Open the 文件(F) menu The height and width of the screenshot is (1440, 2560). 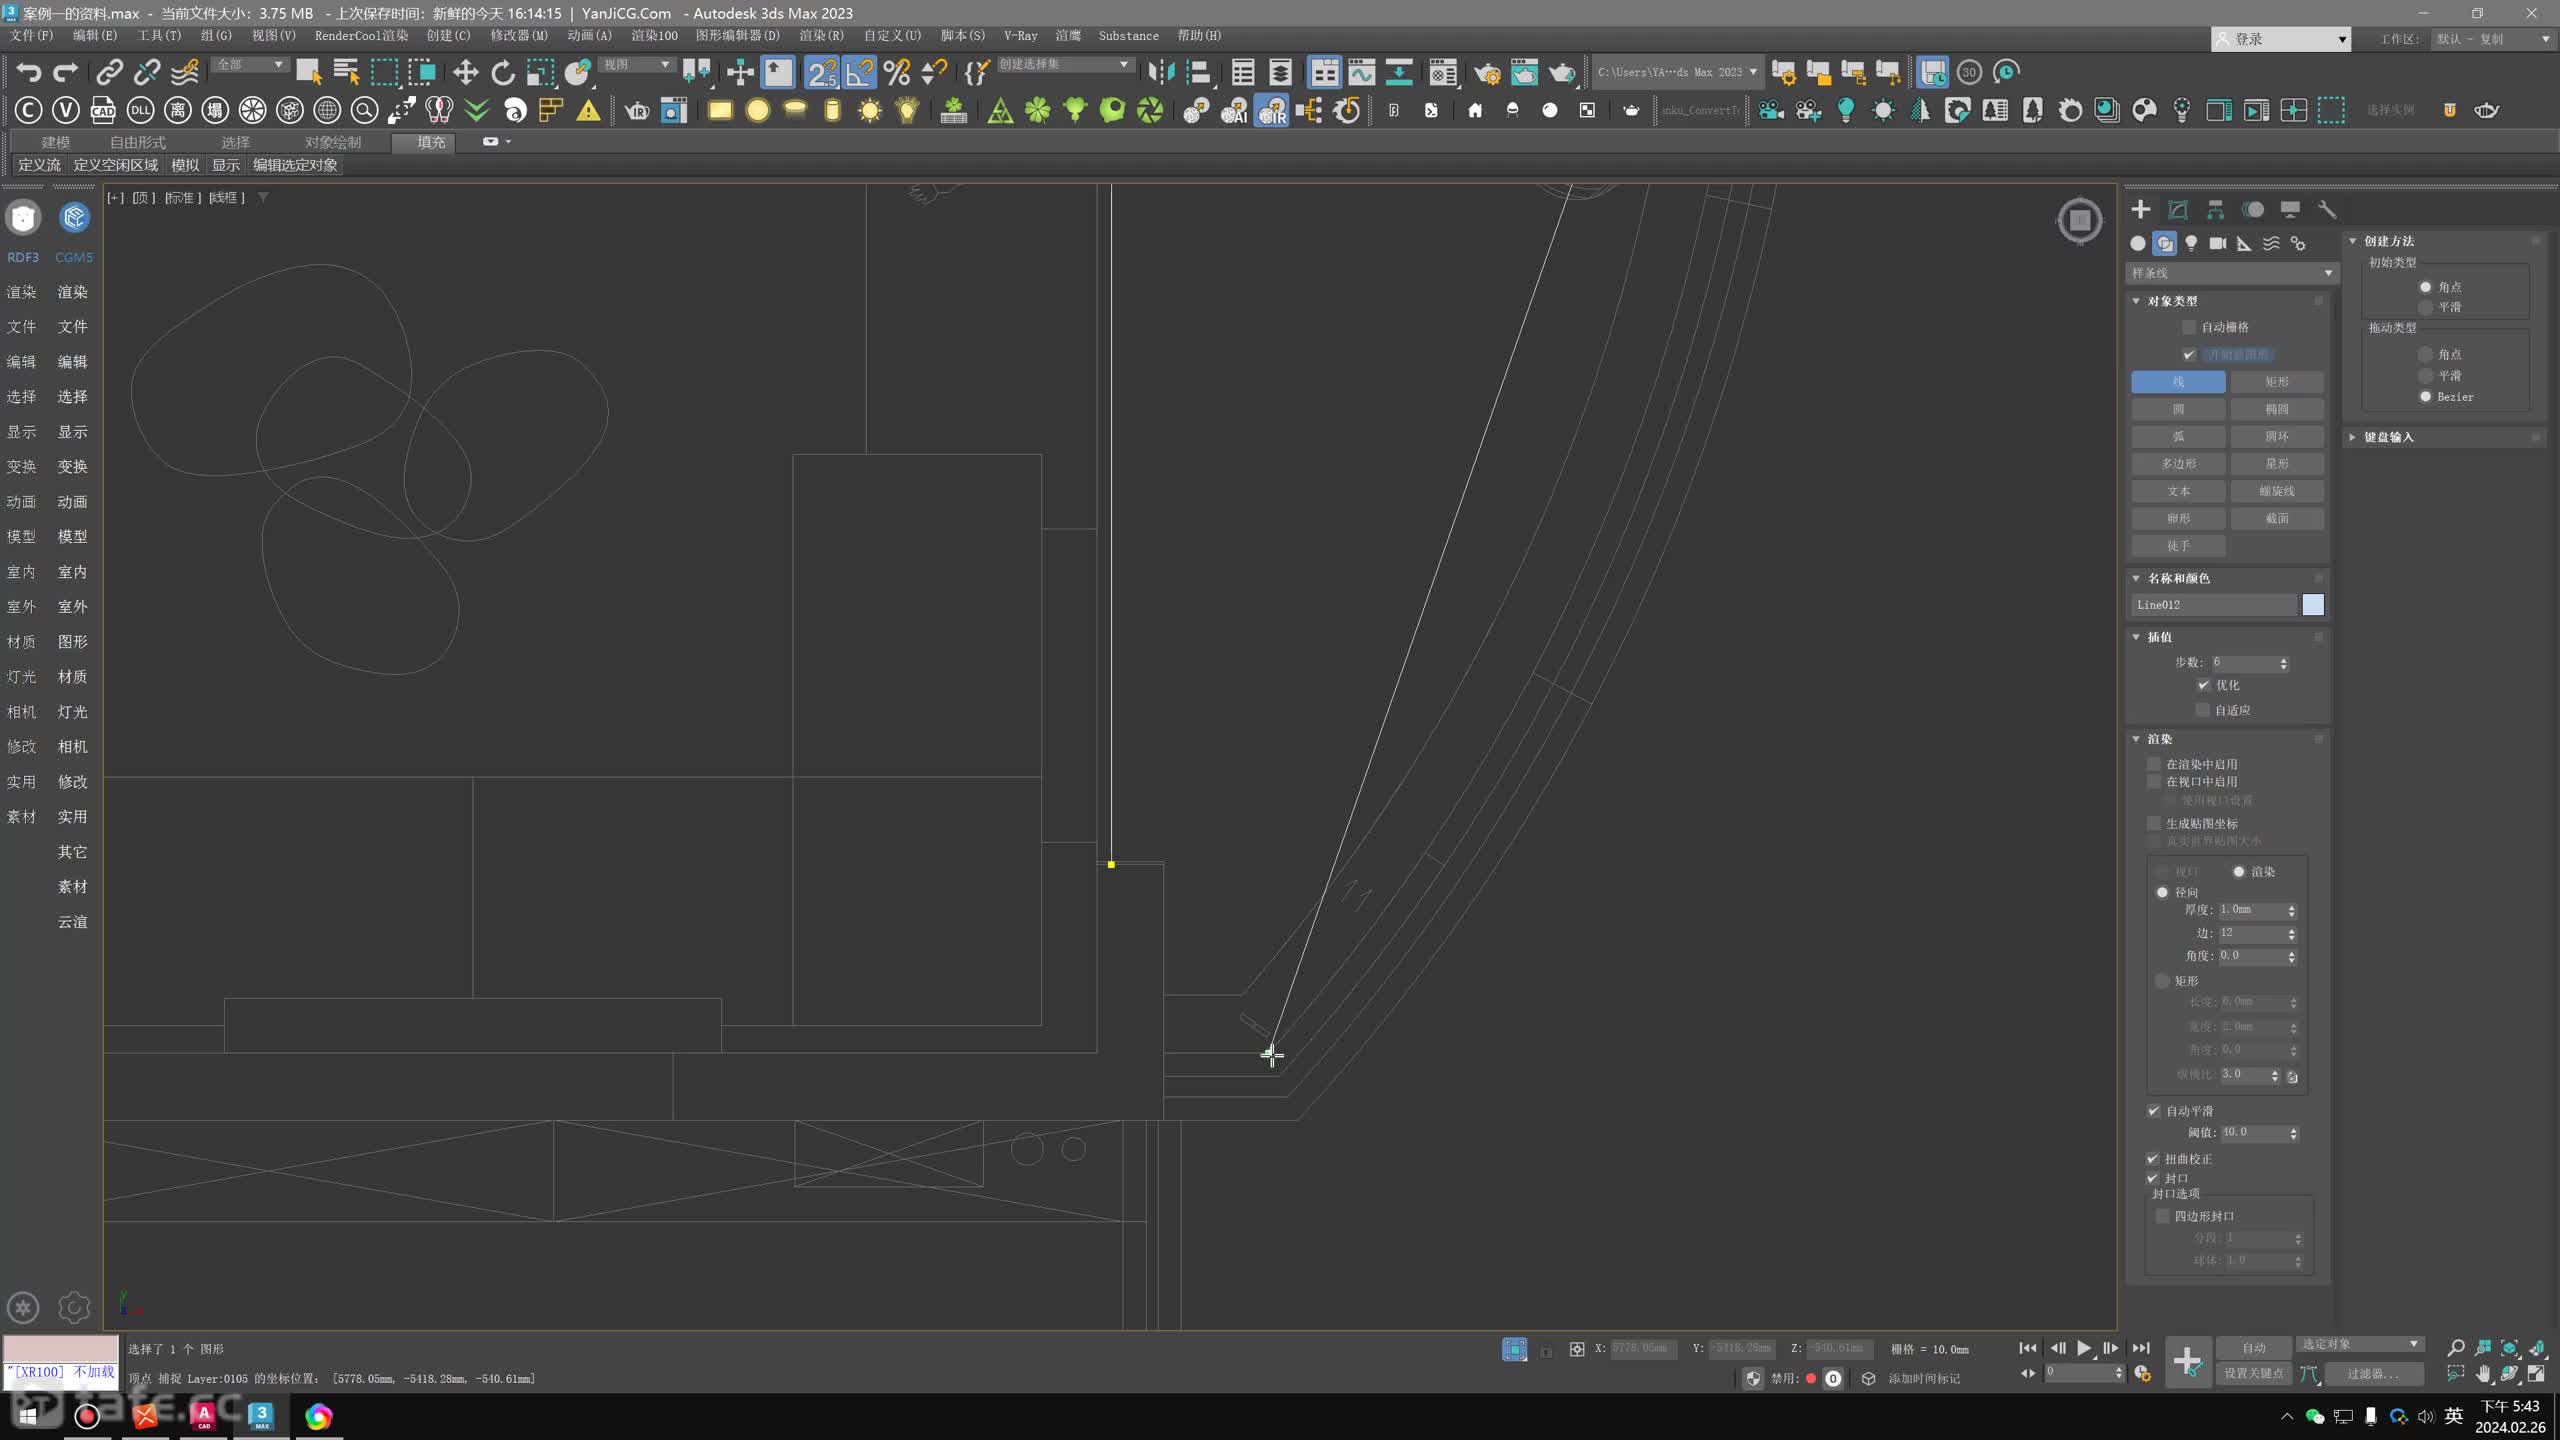click(32, 35)
